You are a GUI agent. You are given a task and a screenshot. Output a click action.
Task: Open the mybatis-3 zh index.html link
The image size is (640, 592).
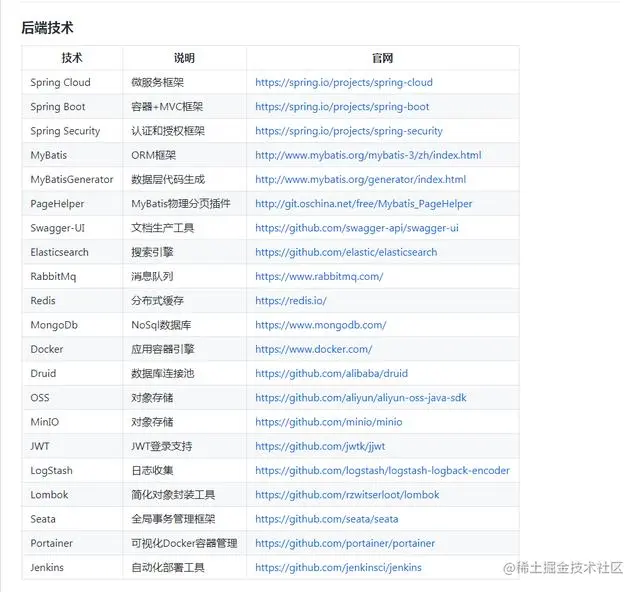(x=368, y=155)
